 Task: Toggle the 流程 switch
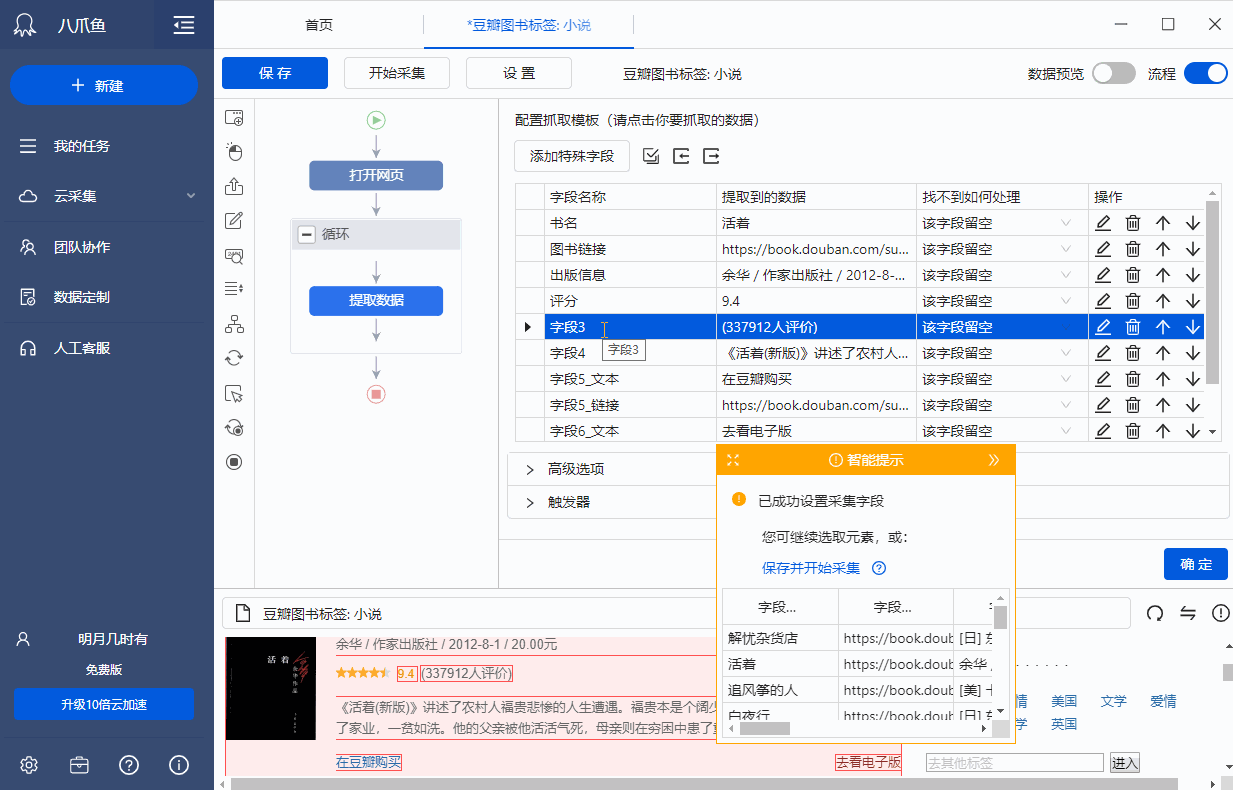coord(1206,73)
